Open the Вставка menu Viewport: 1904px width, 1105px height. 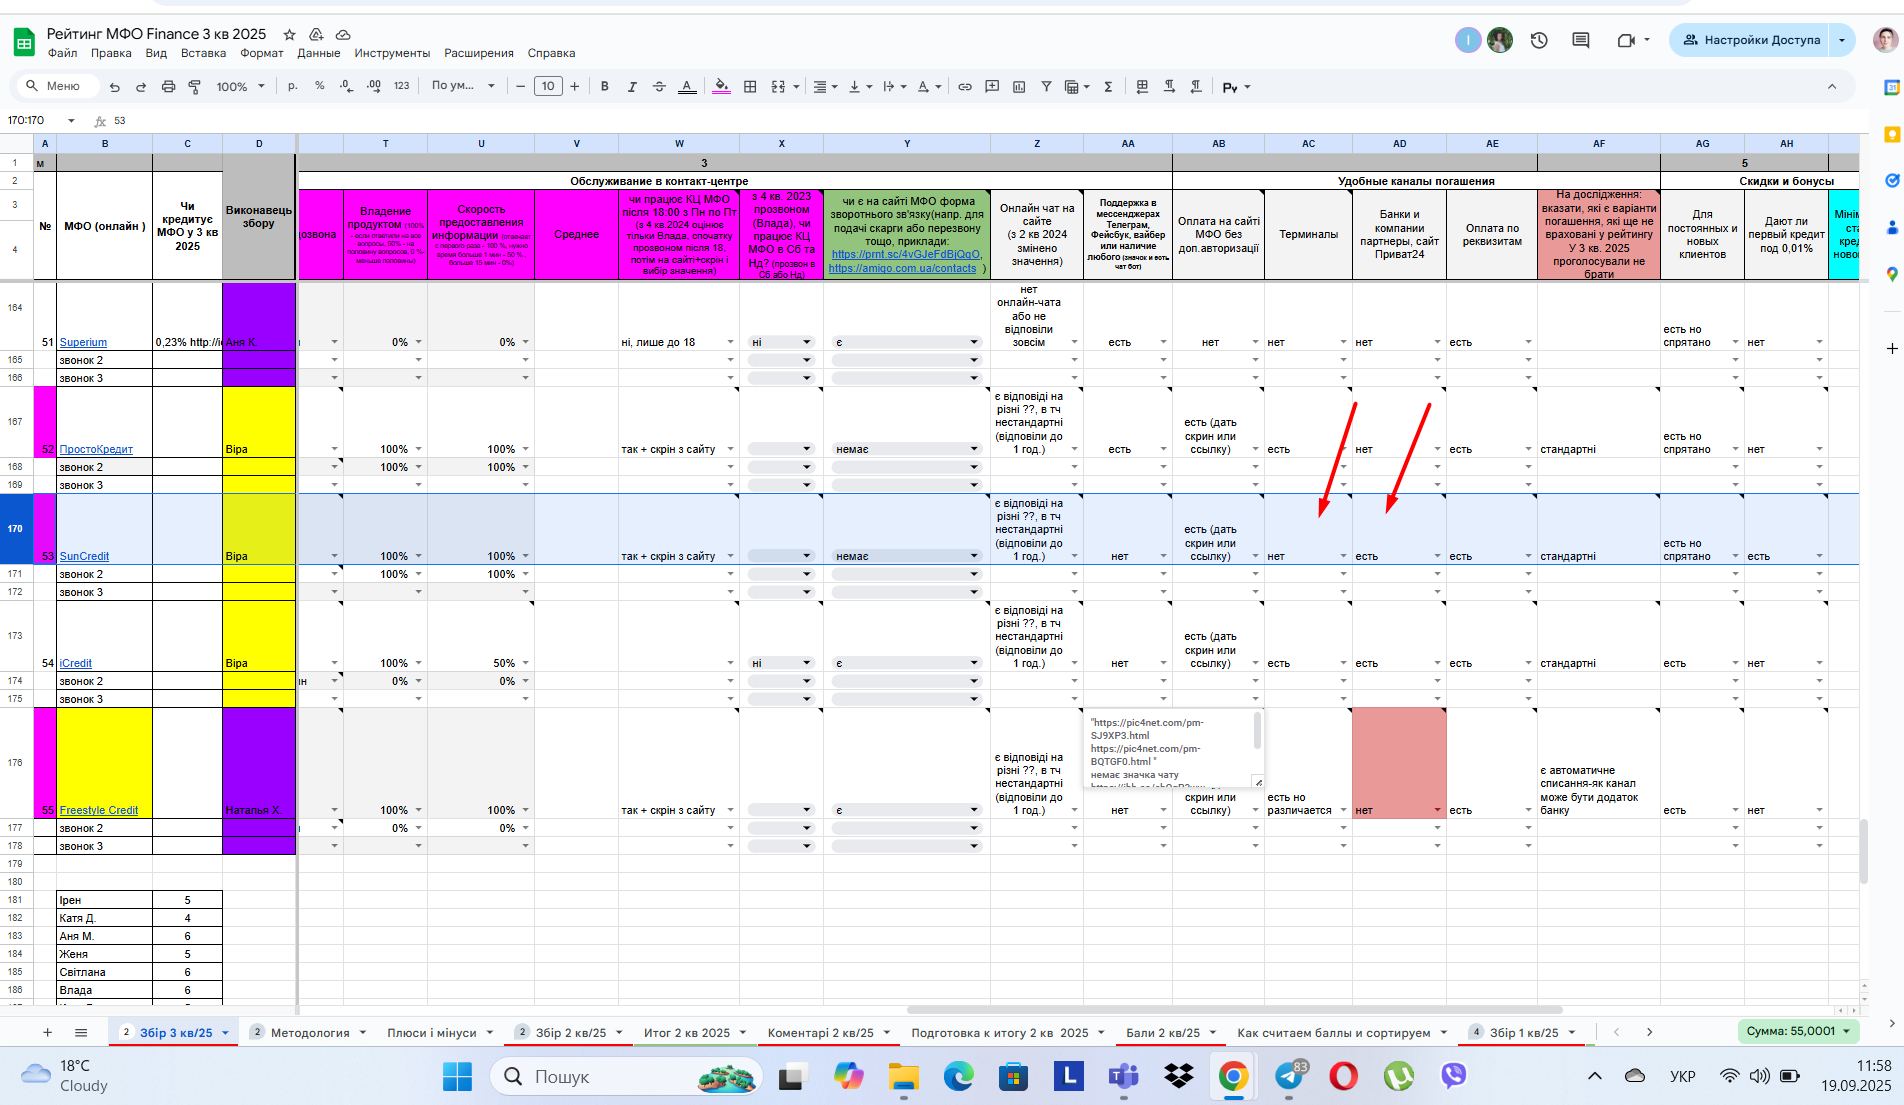[203, 53]
